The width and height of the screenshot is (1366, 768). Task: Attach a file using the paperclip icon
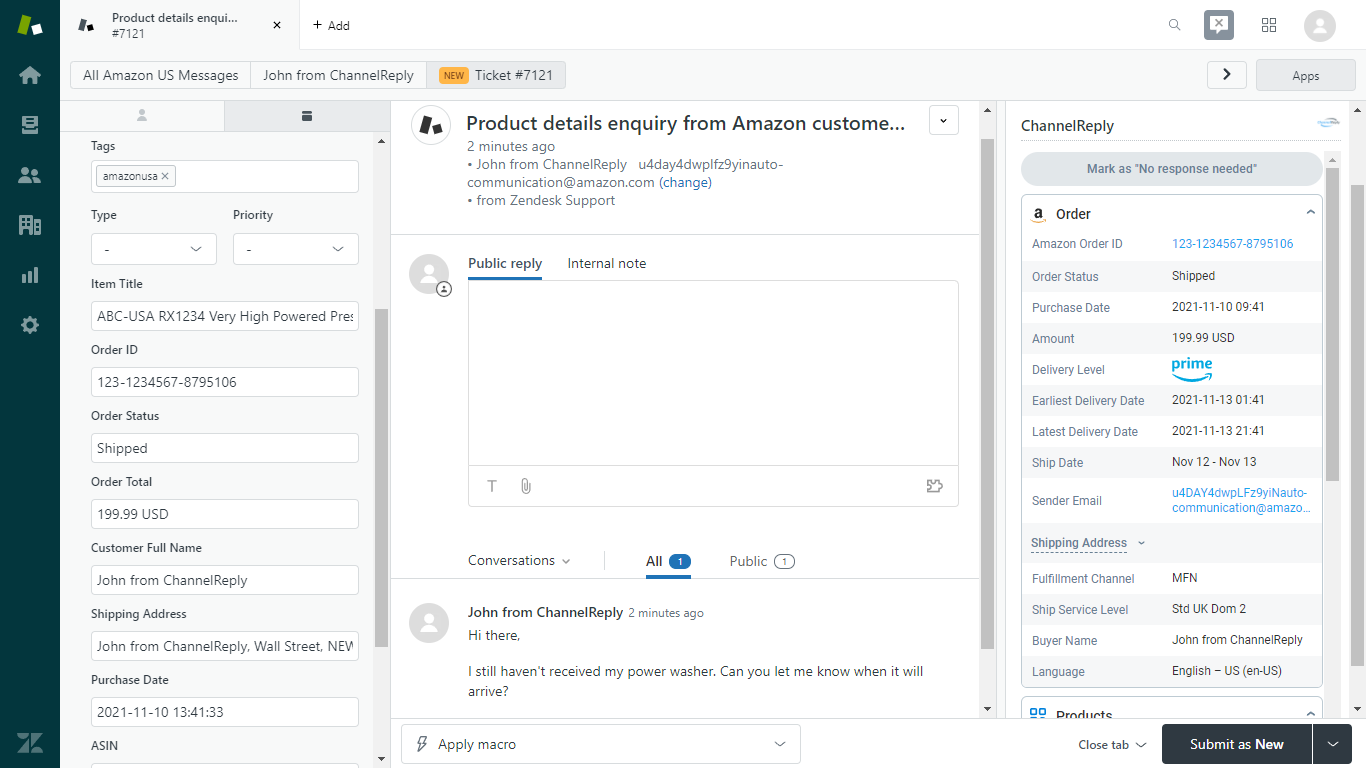[526, 486]
